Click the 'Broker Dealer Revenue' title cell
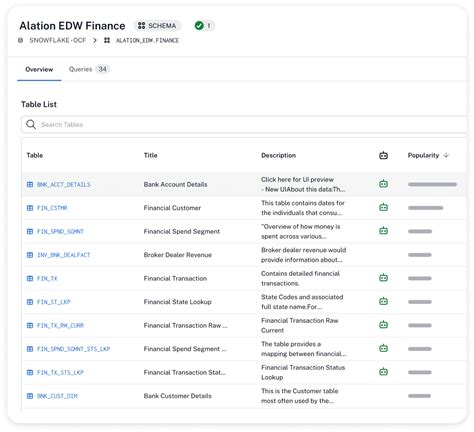The height and width of the screenshot is (432, 474). pyautogui.click(x=178, y=255)
